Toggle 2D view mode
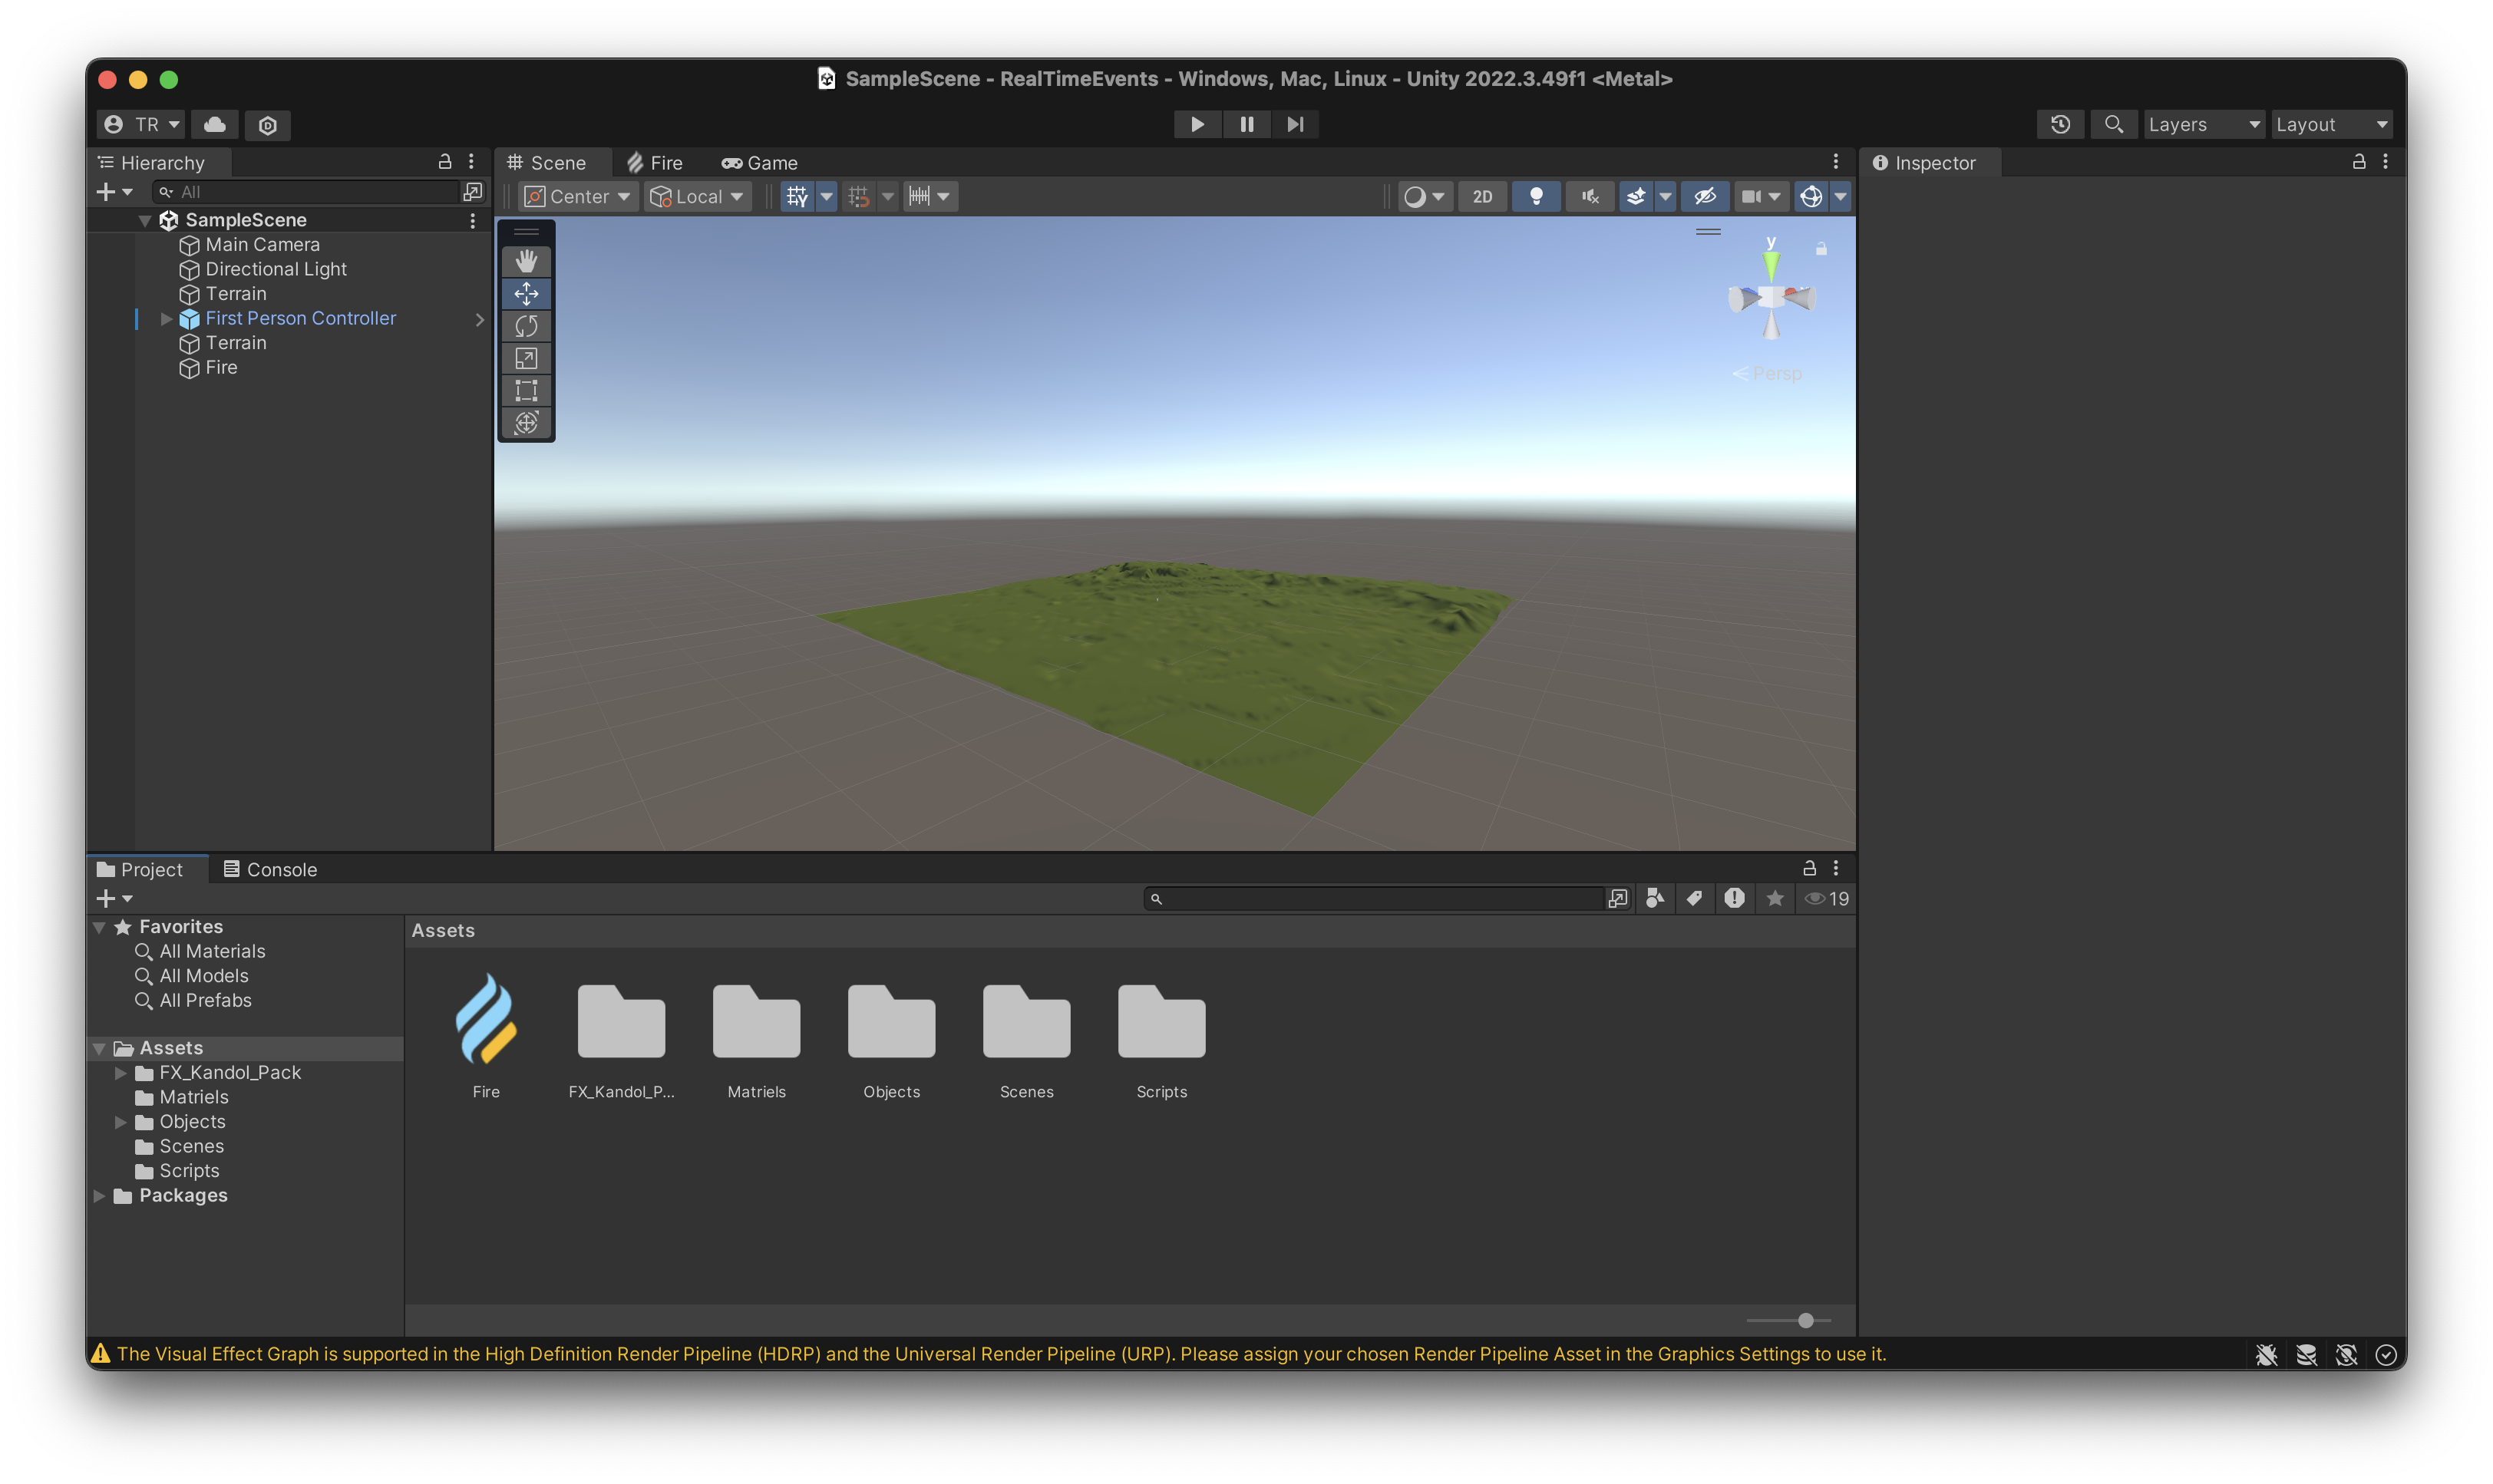 point(1482,196)
